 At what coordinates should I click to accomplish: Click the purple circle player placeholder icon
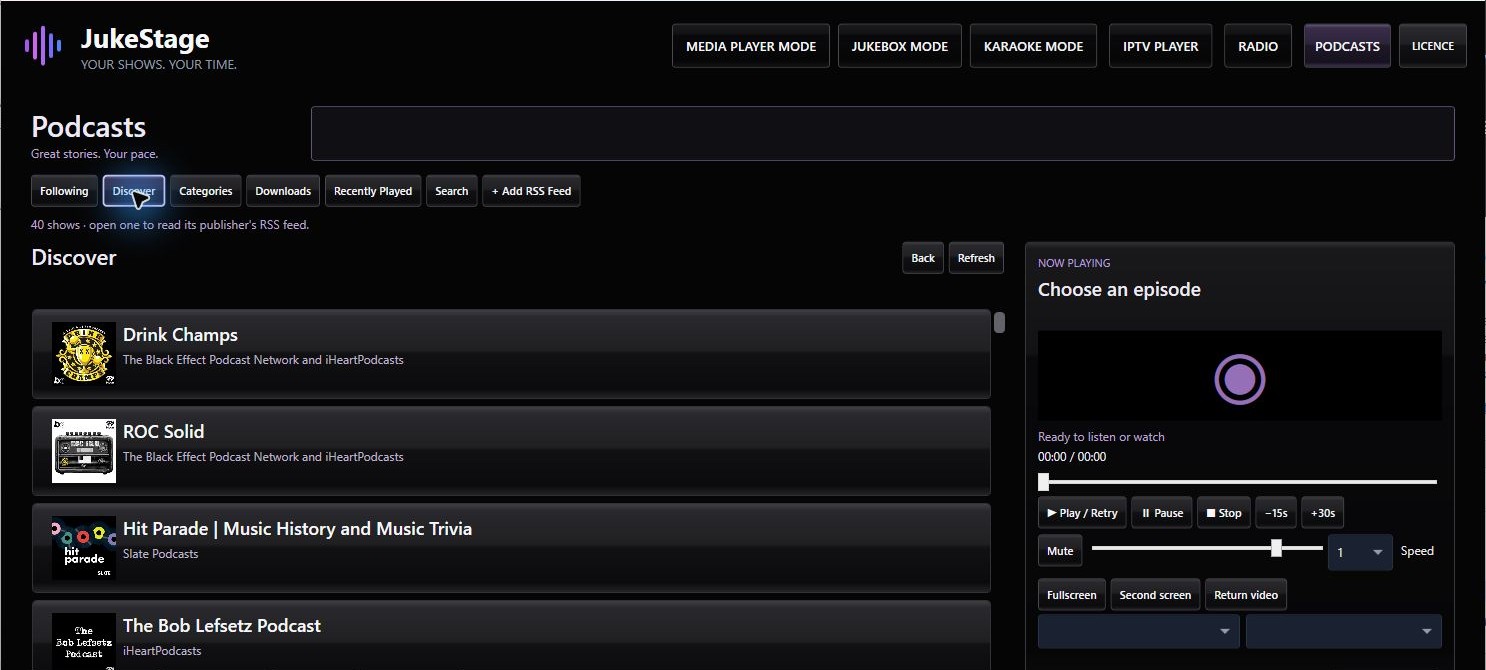(1240, 379)
